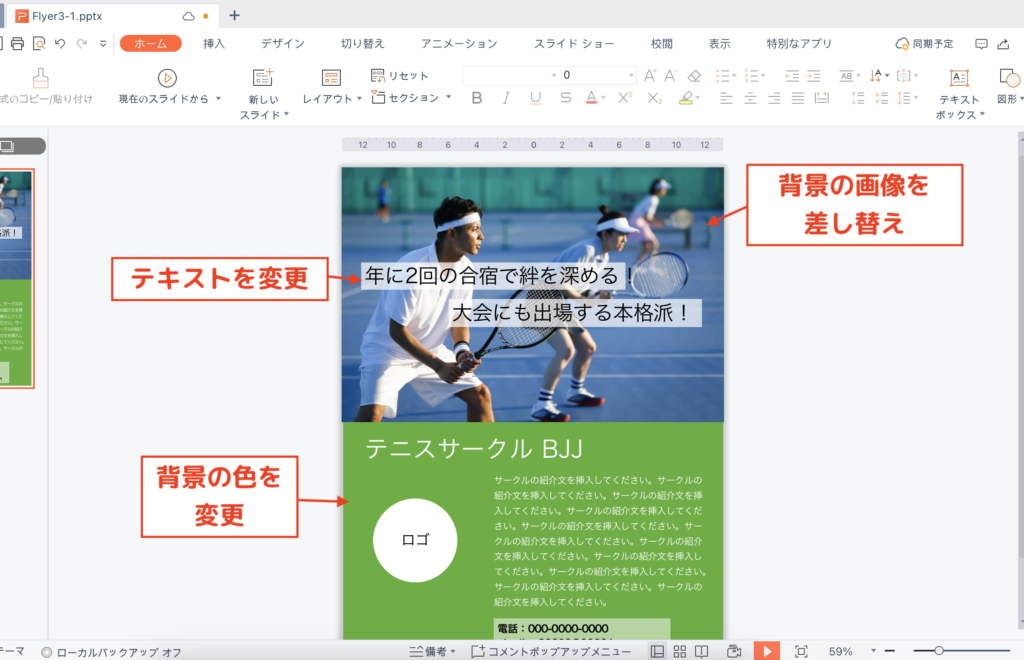Click the increase font size icon
The height and width of the screenshot is (660, 1024).
click(650, 75)
